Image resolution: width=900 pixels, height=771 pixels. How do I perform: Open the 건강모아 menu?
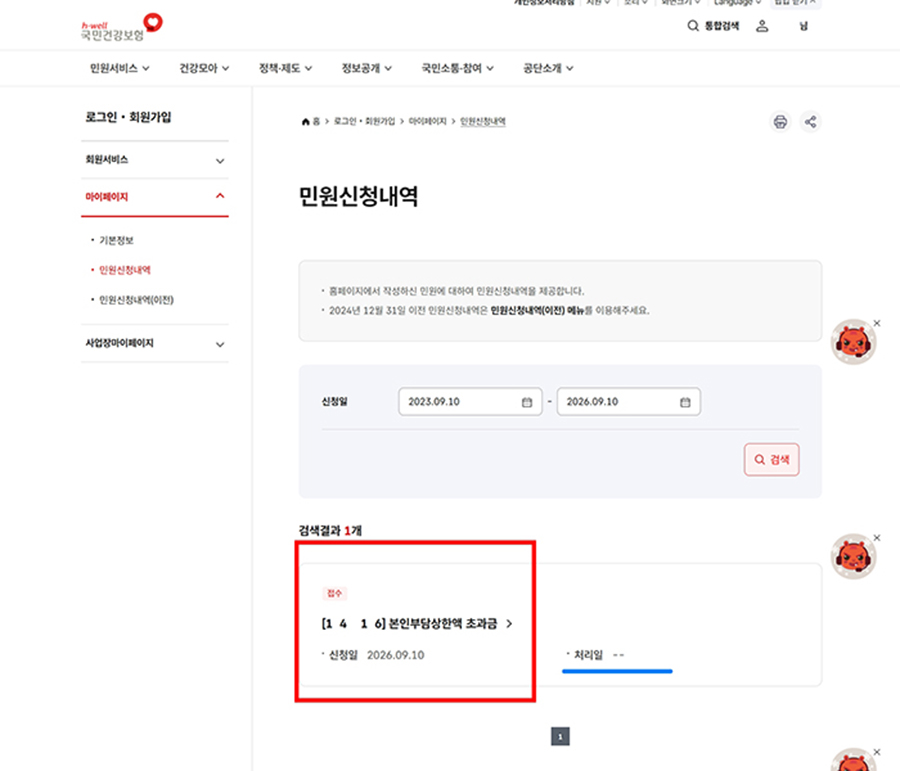(204, 68)
